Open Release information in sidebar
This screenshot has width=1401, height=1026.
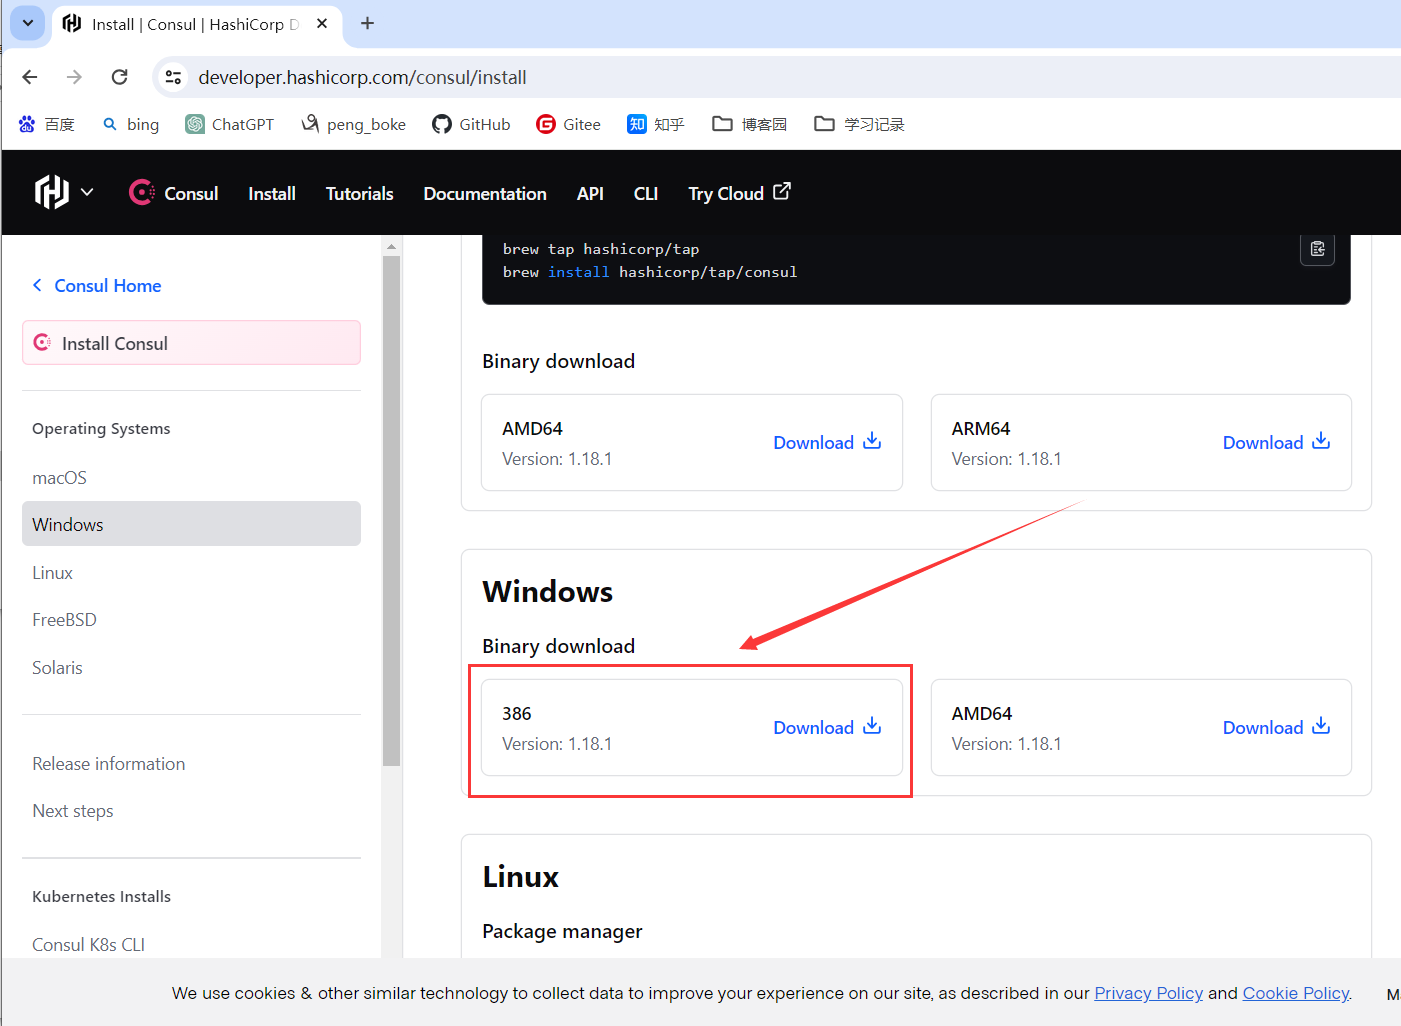point(108,763)
